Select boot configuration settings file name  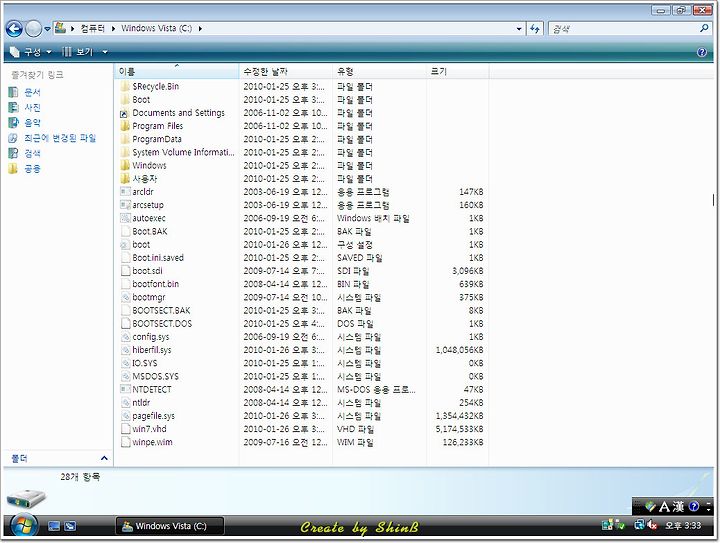pyautogui.click(x=141, y=245)
